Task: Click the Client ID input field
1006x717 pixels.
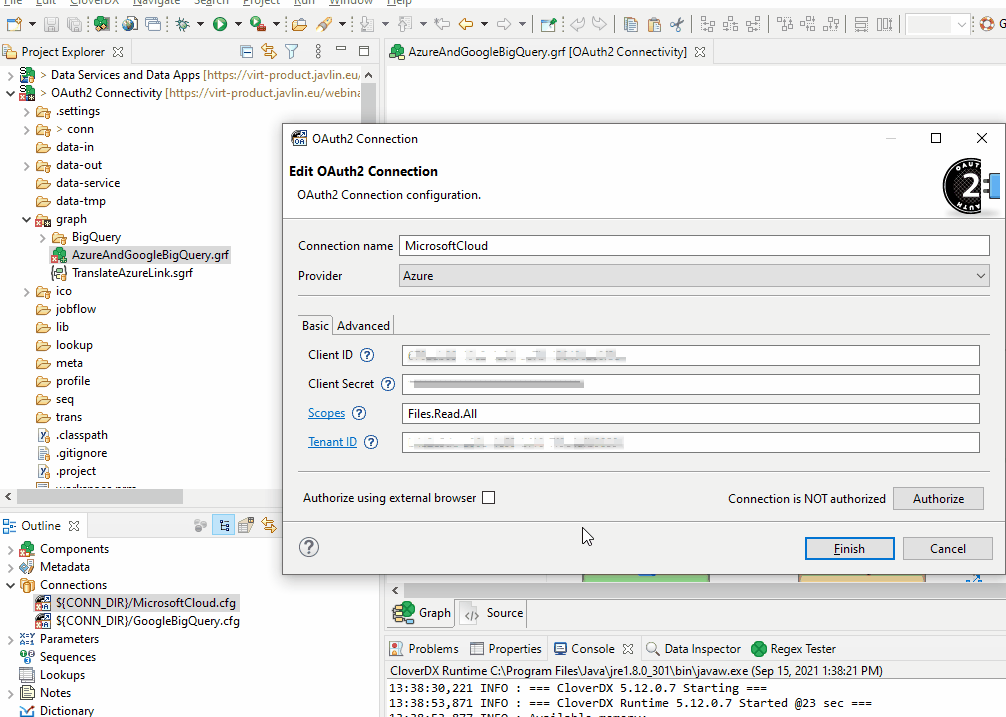Action: 690,355
